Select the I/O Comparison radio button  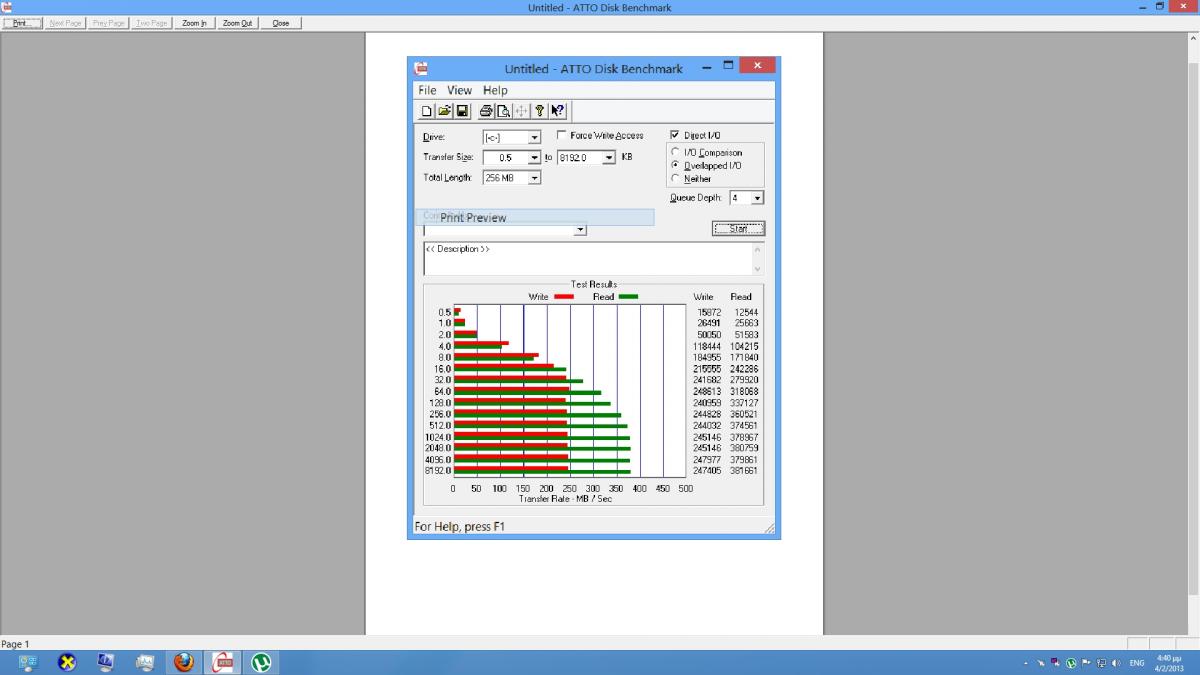tap(675, 153)
